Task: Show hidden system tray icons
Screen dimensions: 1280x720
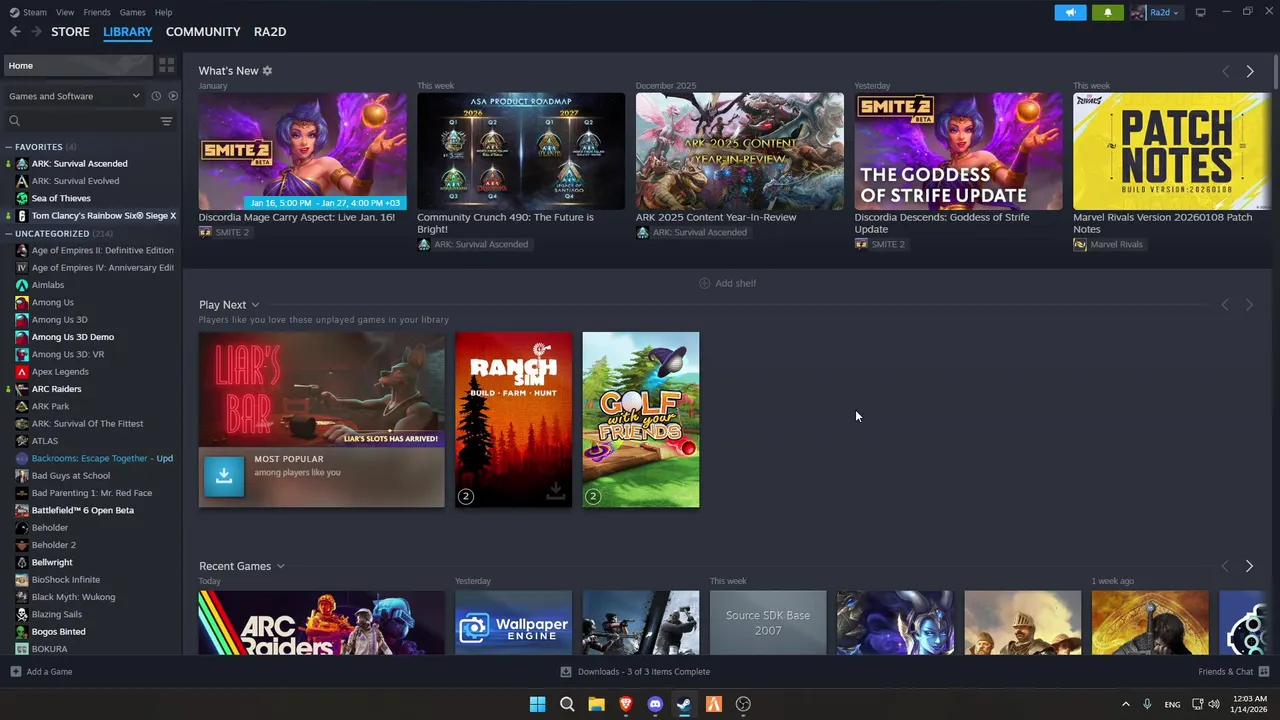Action: [1125, 704]
